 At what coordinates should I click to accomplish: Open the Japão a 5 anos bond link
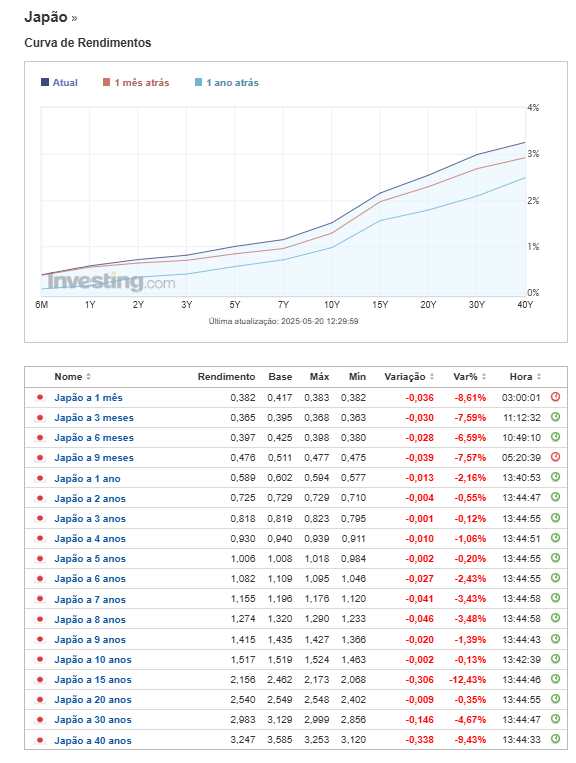[90, 559]
